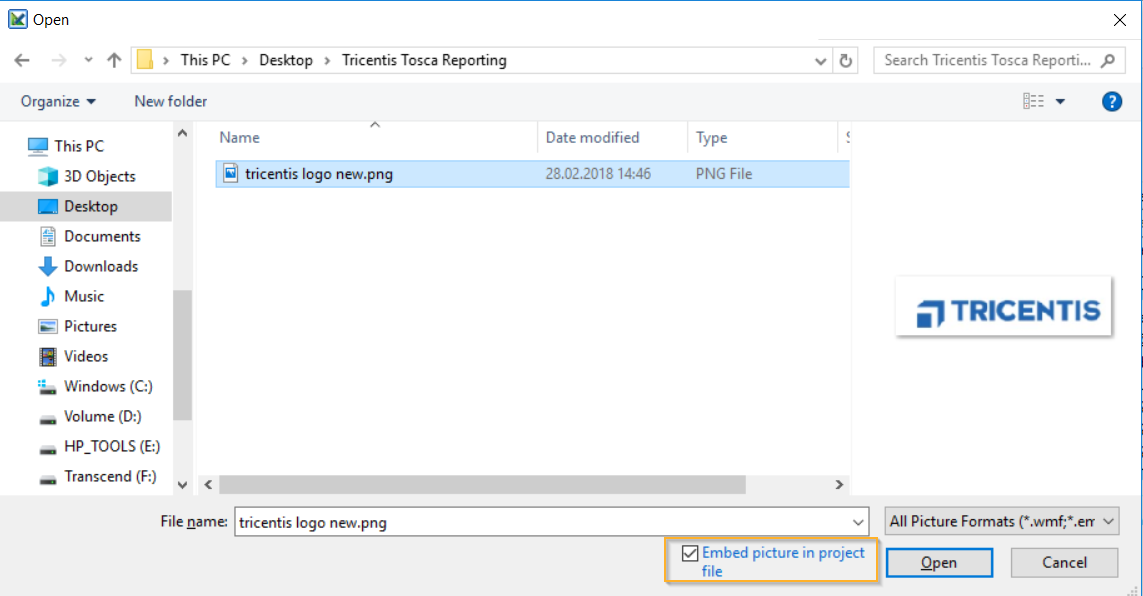
Task: Click the Documents page icon
Action: [47, 236]
